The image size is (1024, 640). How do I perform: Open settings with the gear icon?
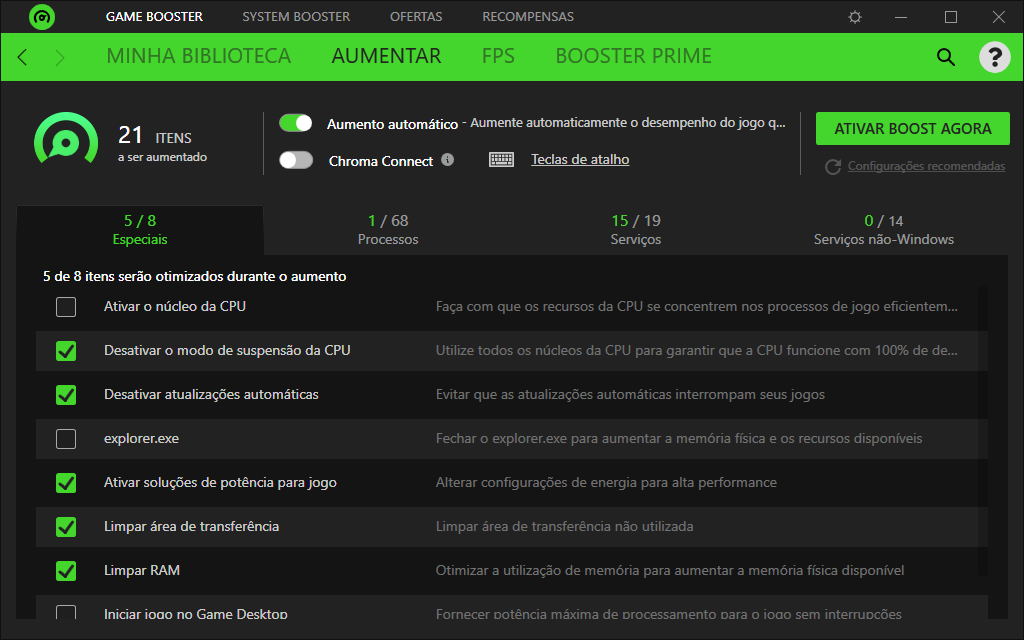pyautogui.click(x=855, y=17)
